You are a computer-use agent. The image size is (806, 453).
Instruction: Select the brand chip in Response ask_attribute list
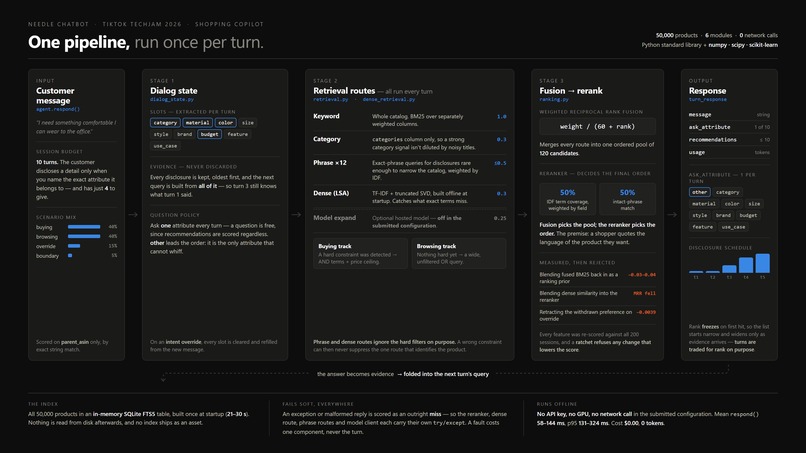click(x=723, y=215)
